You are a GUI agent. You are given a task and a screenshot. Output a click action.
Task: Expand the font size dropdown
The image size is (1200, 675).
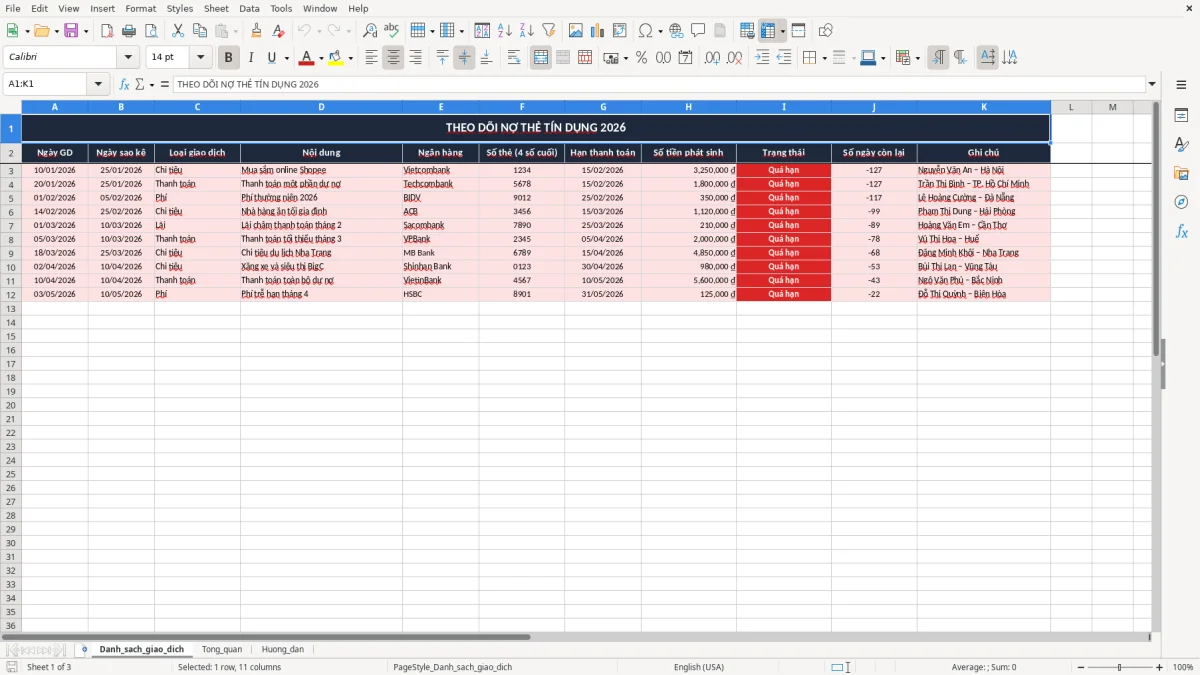click(x=200, y=58)
